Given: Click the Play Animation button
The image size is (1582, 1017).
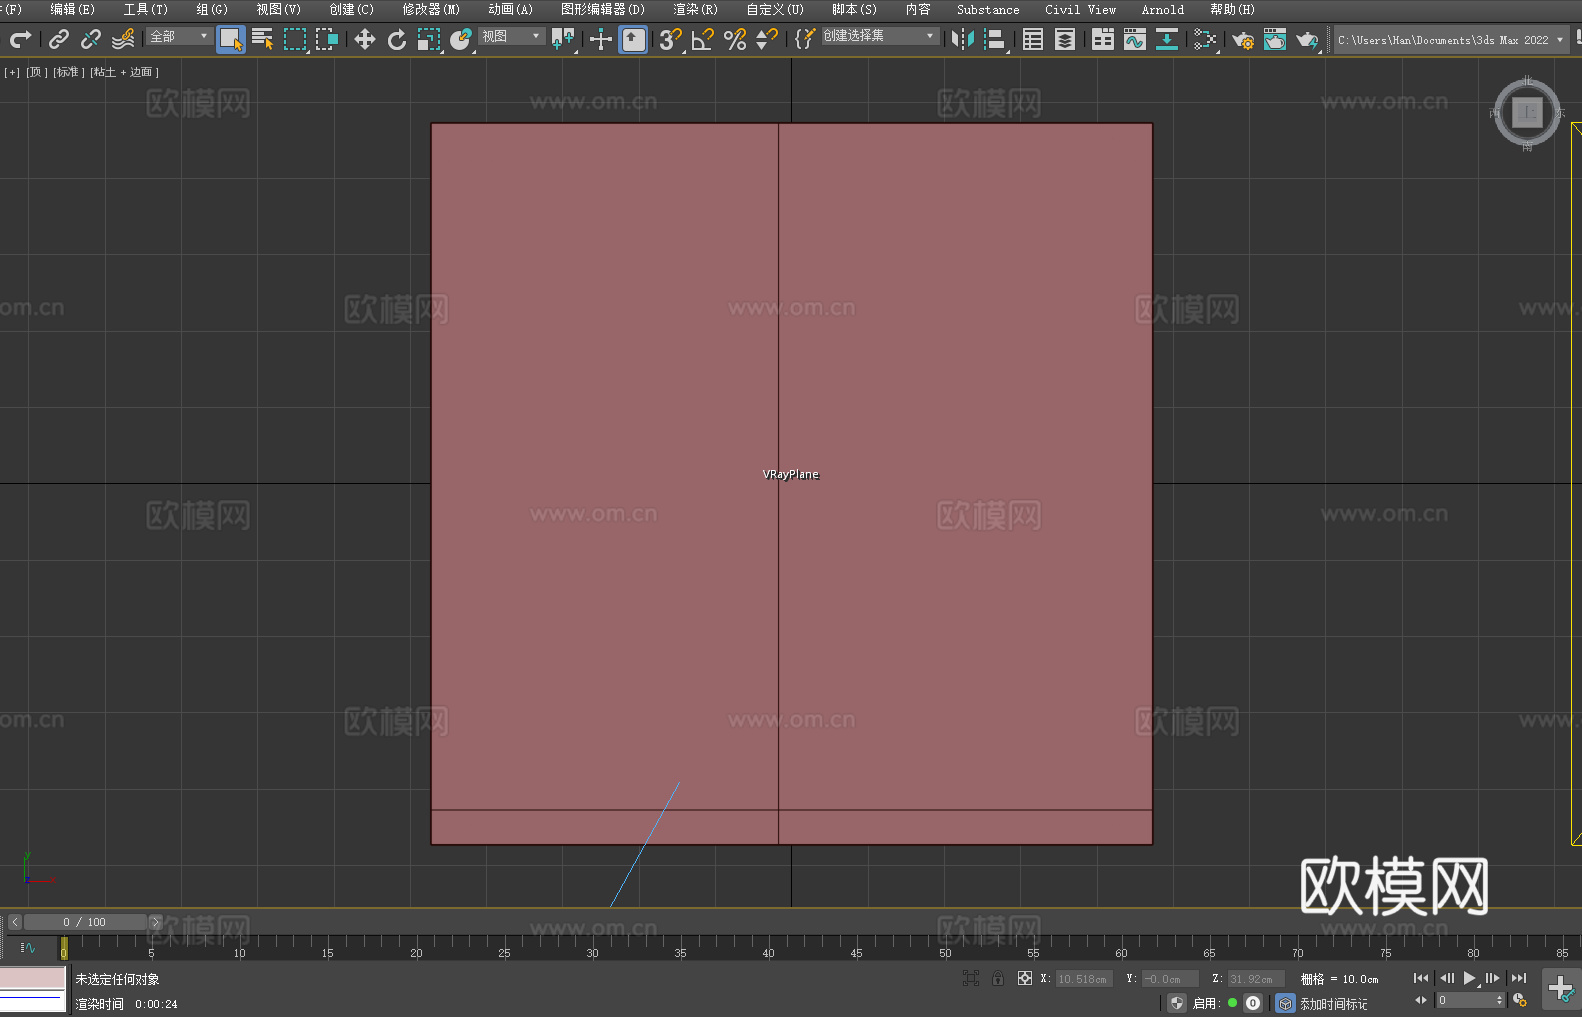Looking at the screenshot, I should click(1470, 978).
